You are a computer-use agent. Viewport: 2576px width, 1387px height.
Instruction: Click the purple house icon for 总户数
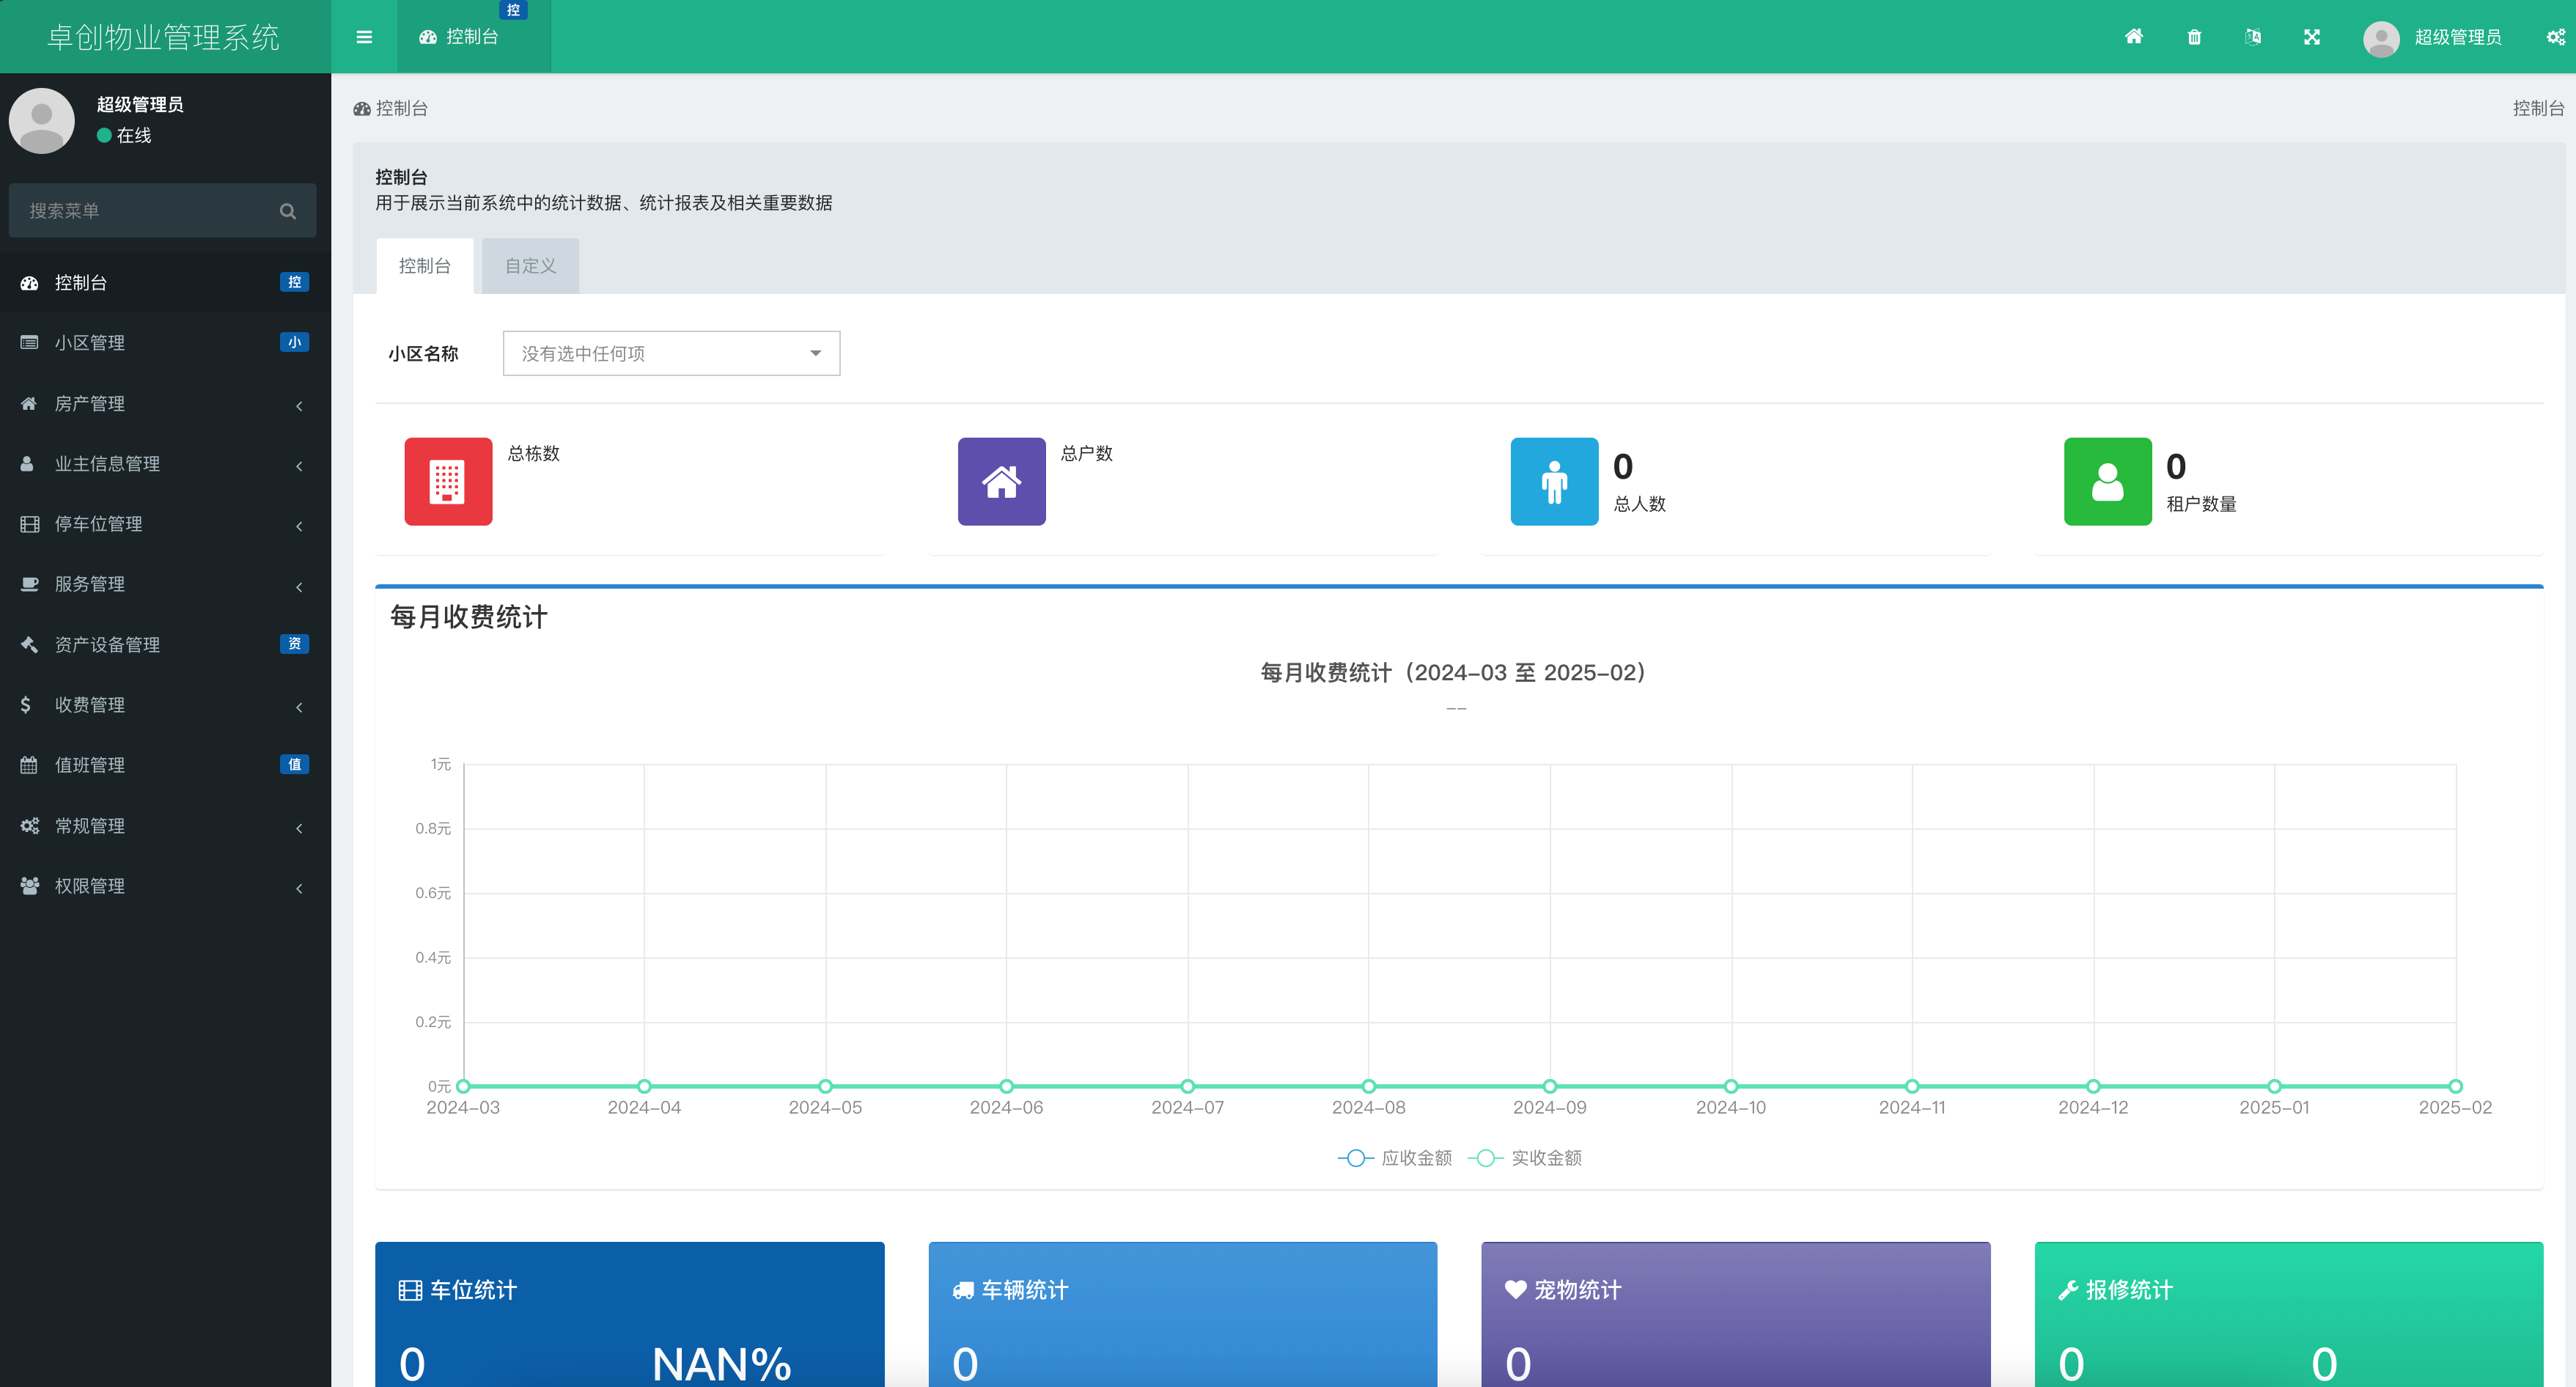(x=1001, y=481)
